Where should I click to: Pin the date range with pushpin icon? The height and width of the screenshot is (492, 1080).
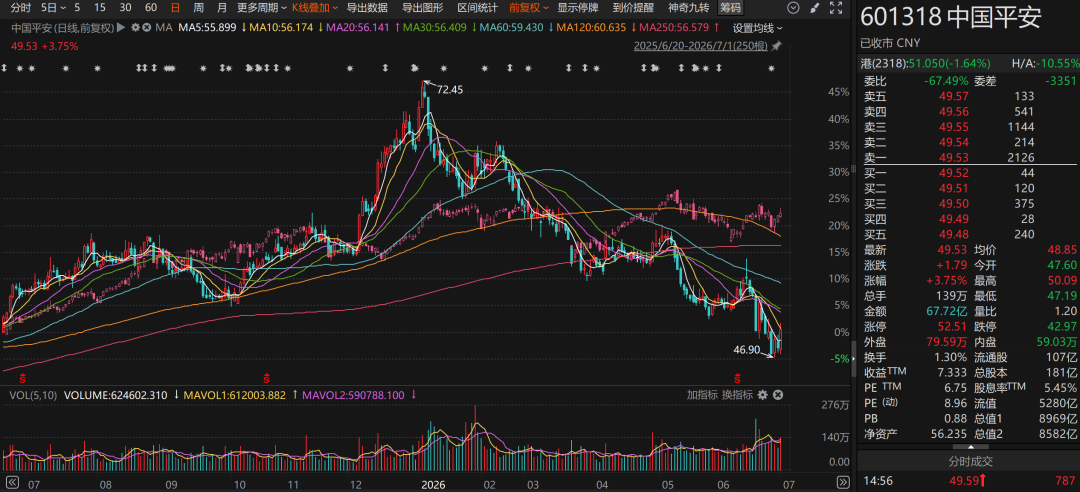[777, 46]
